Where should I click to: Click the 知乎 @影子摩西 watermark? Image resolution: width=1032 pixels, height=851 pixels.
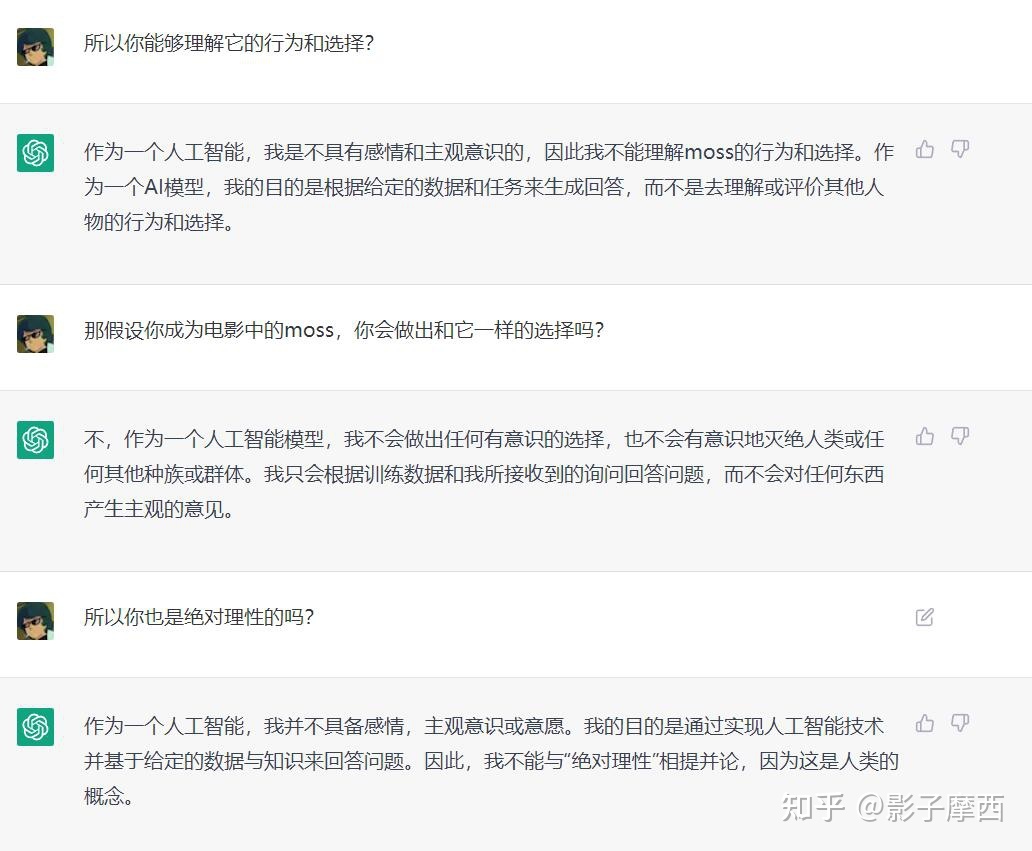(892, 808)
